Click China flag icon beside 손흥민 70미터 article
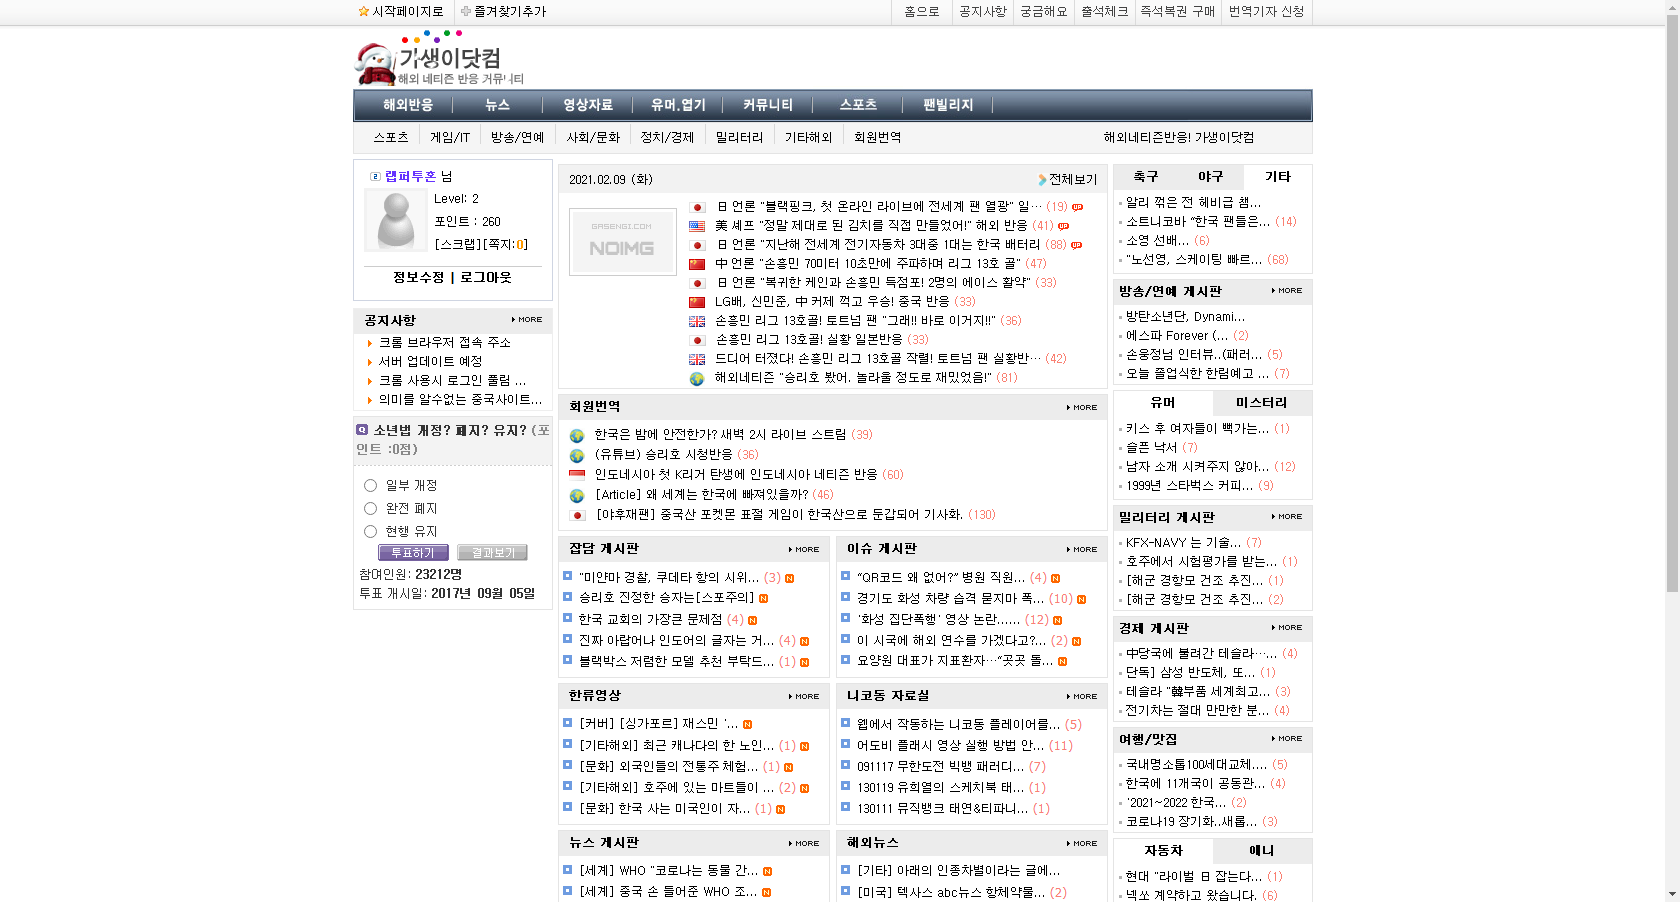This screenshot has width=1680, height=902. 697,264
